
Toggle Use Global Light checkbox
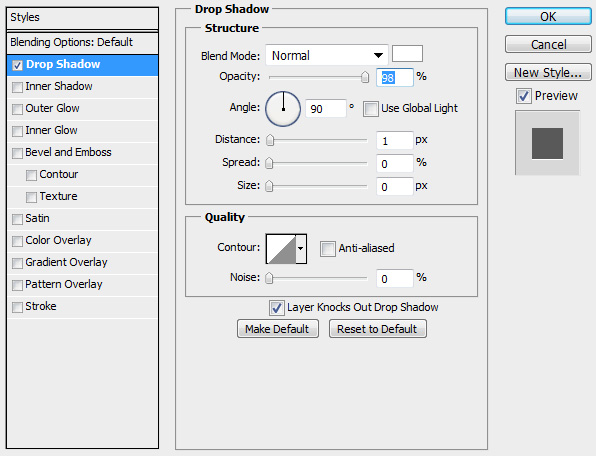(371, 109)
